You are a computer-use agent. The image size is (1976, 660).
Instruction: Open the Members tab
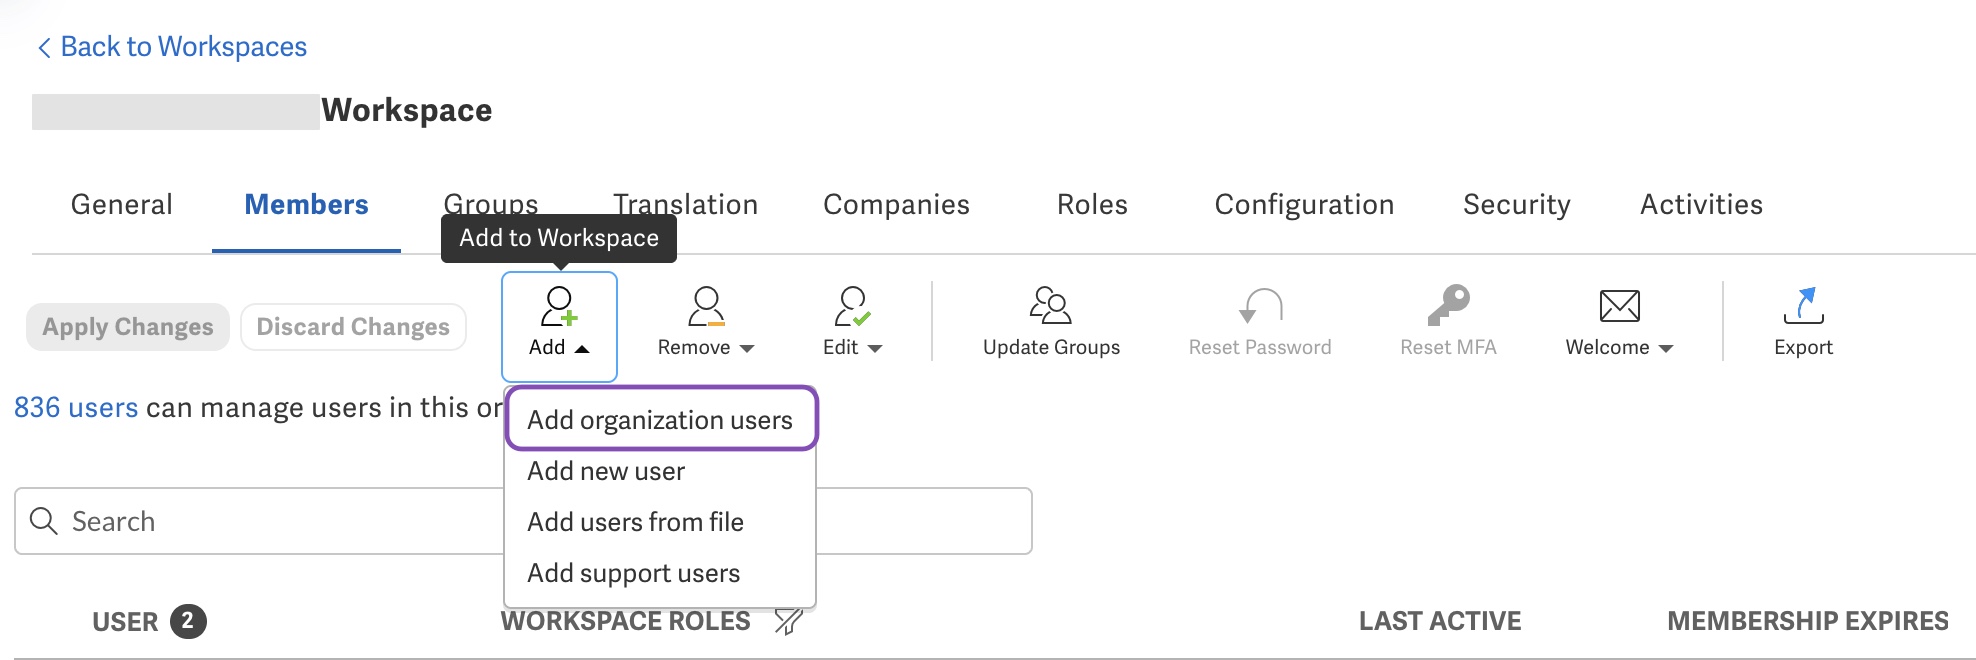[306, 205]
